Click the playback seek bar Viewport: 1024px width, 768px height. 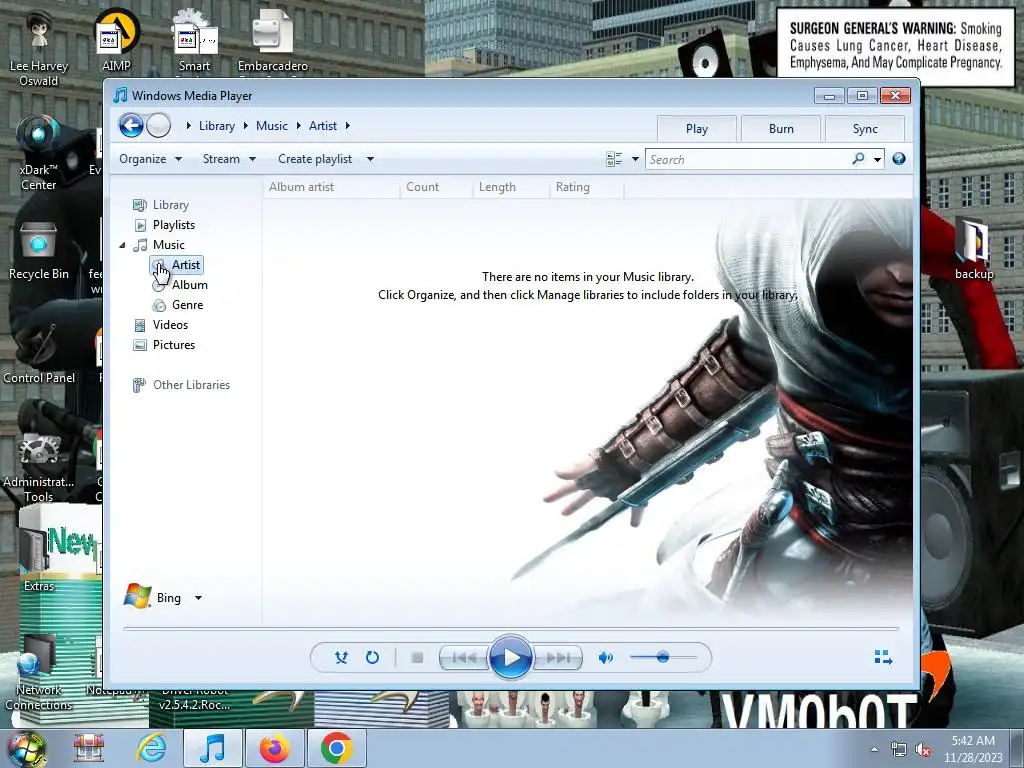click(x=511, y=628)
